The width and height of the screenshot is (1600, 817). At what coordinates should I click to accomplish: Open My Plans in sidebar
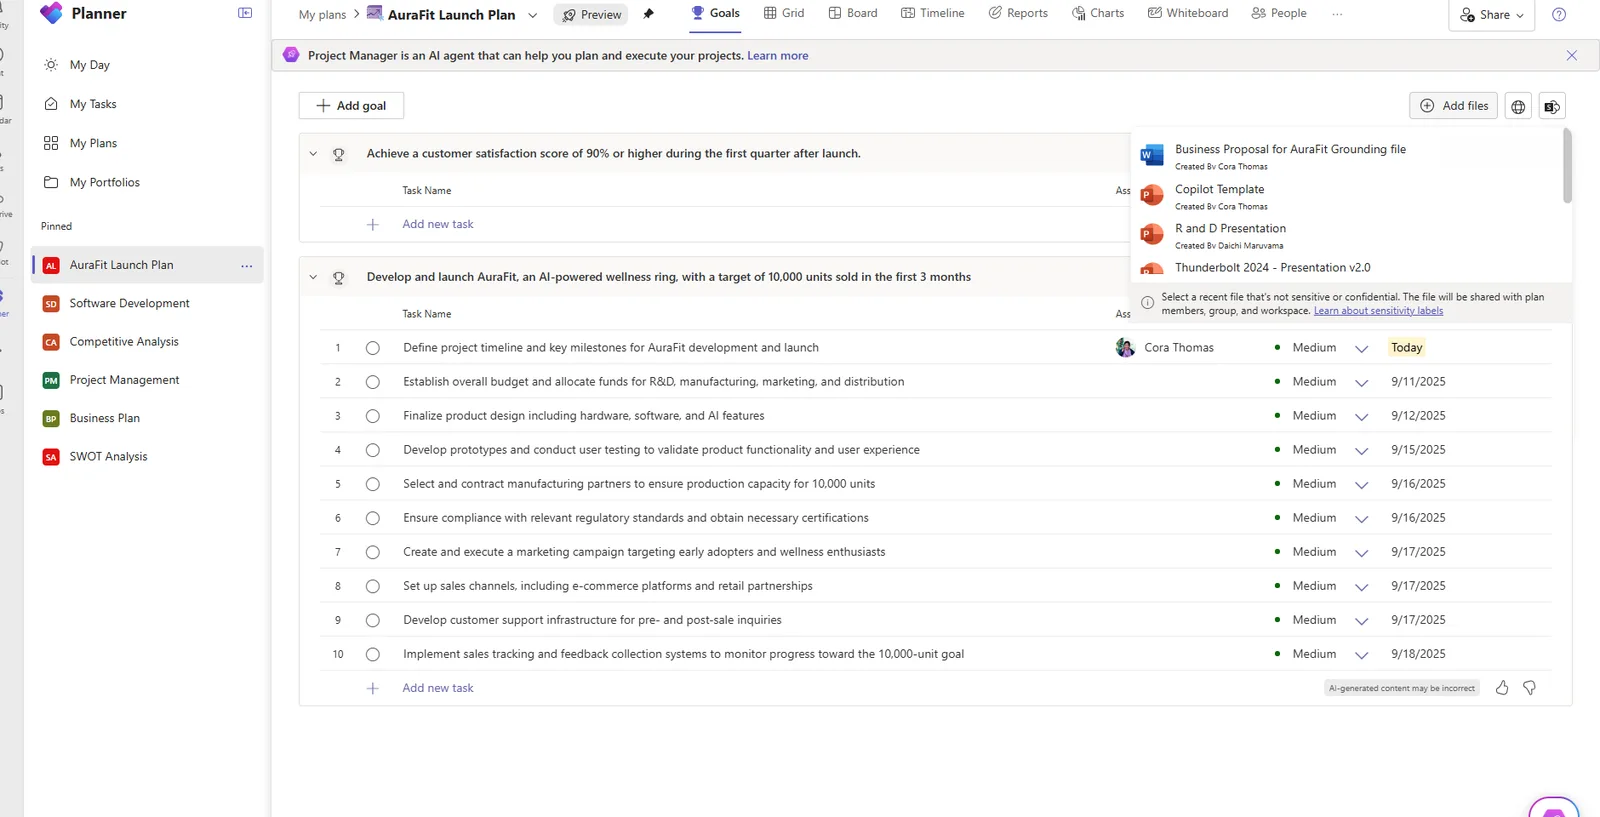click(93, 143)
